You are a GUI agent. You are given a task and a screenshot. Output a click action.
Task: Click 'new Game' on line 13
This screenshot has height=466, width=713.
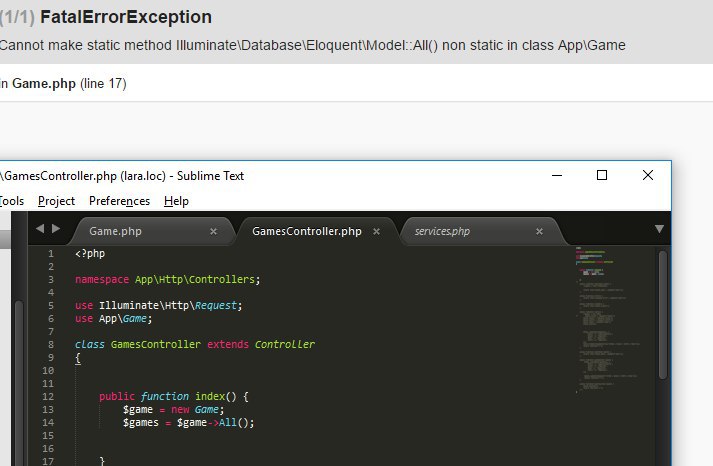click(x=195, y=410)
